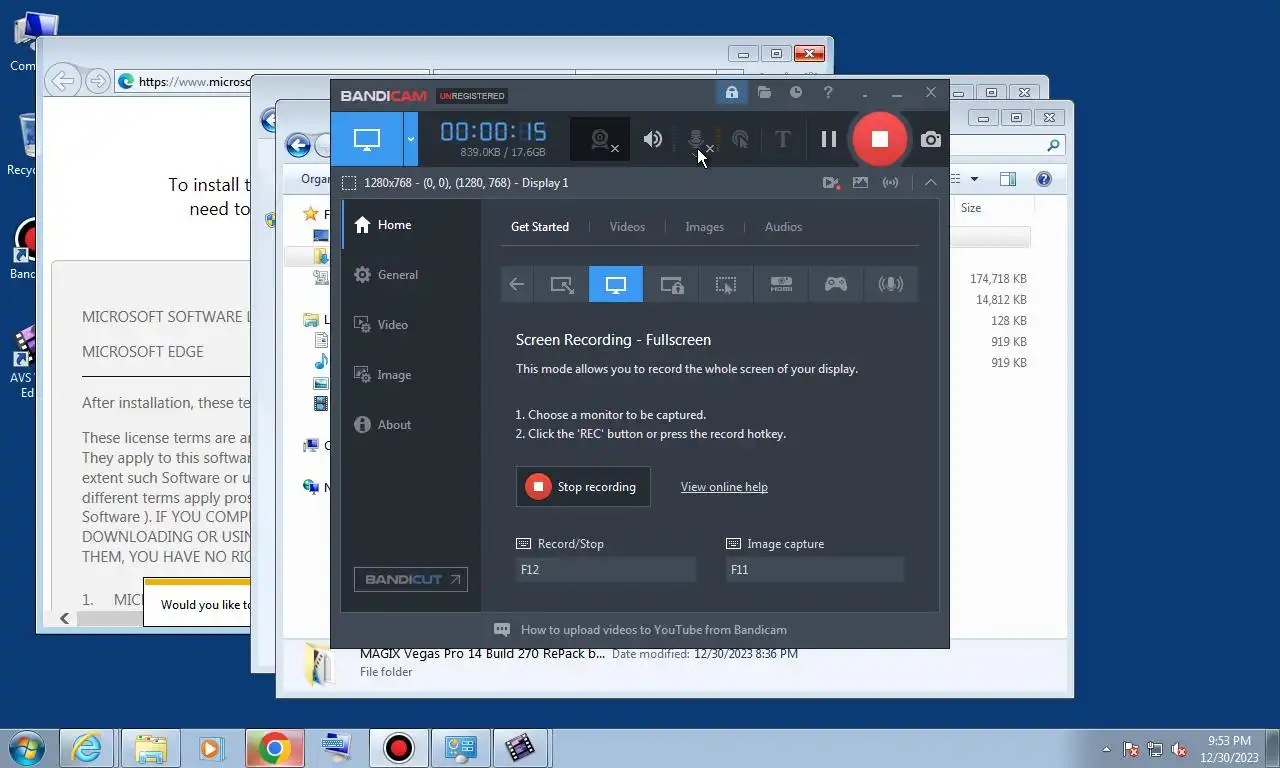Viewport: 1280px width, 768px height.
Task: Open Bandicam help question mark icon
Action: pos(828,93)
